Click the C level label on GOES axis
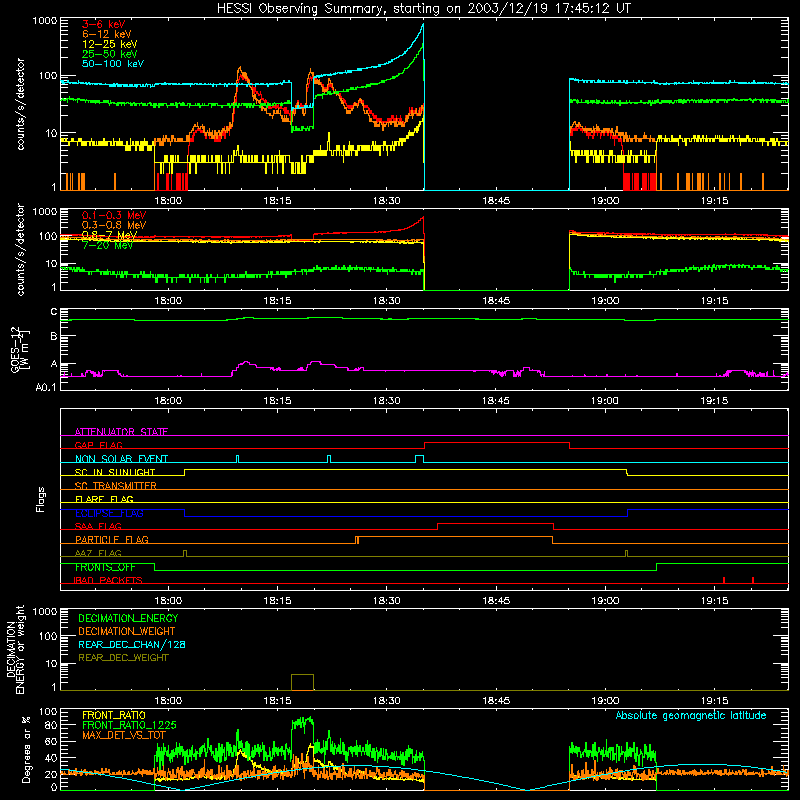Image resolution: width=800 pixels, height=800 pixels. [54, 312]
